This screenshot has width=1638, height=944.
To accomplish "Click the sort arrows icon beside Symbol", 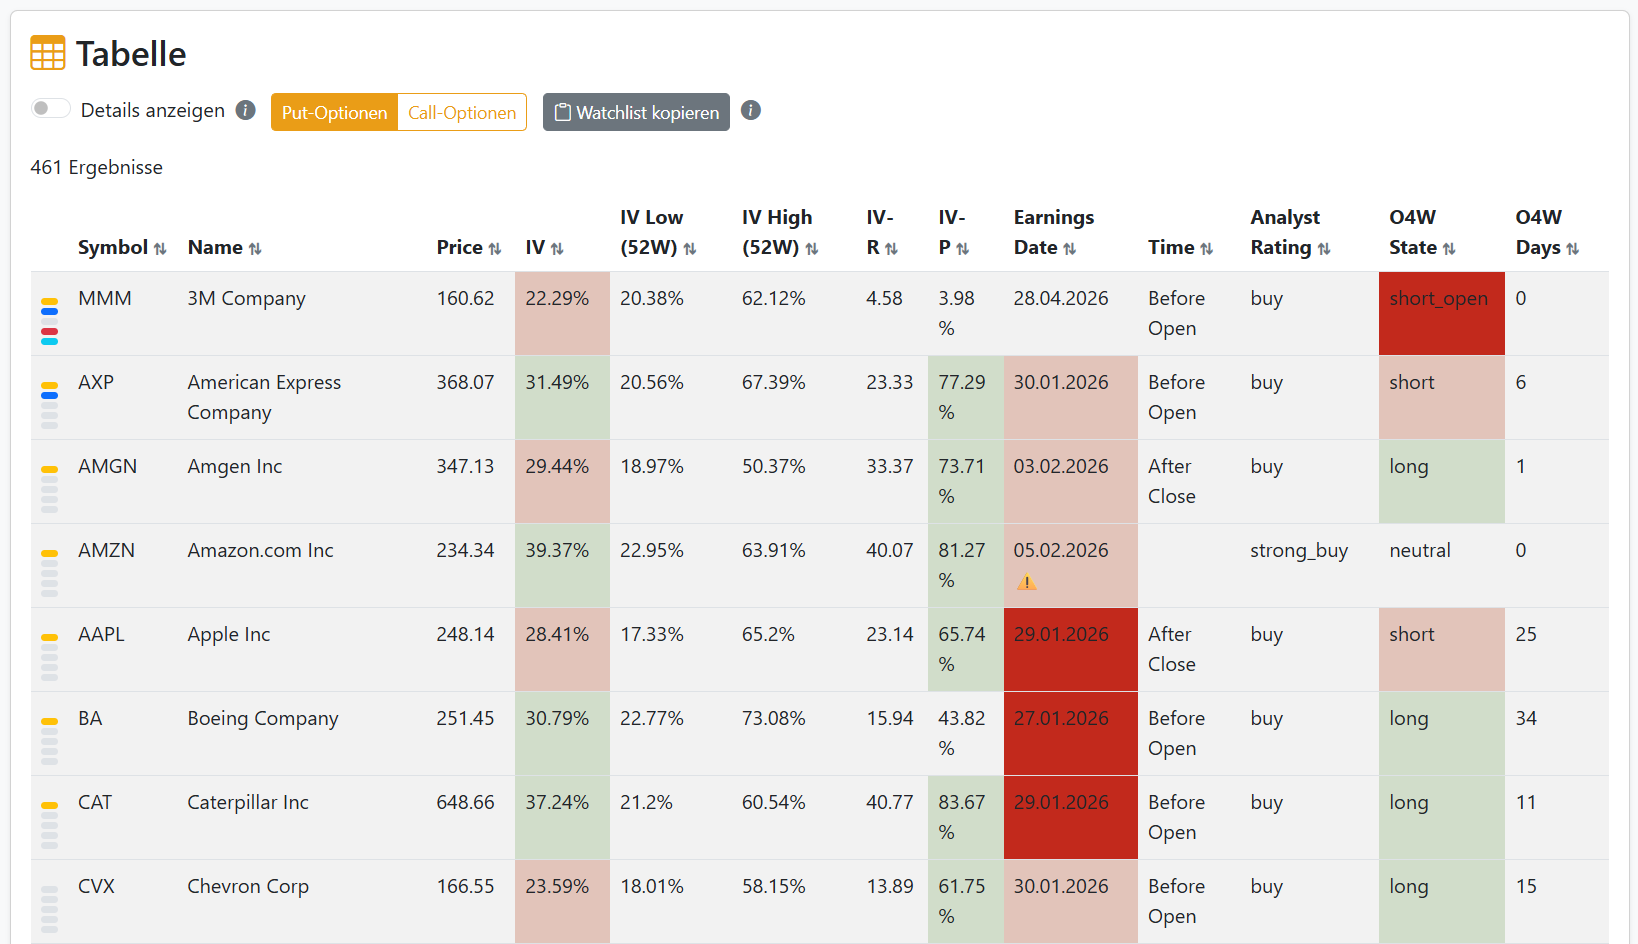I will [160, 249].
